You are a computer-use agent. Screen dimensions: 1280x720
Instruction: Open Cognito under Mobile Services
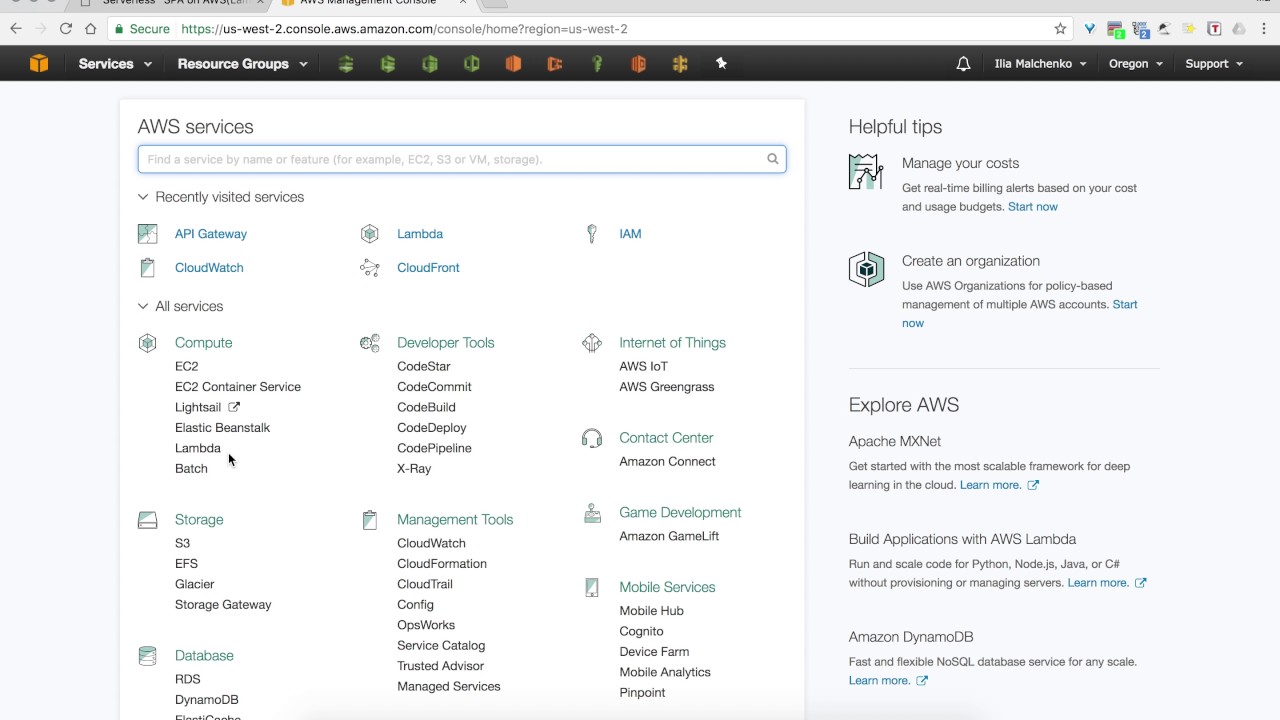click(641, 632)
